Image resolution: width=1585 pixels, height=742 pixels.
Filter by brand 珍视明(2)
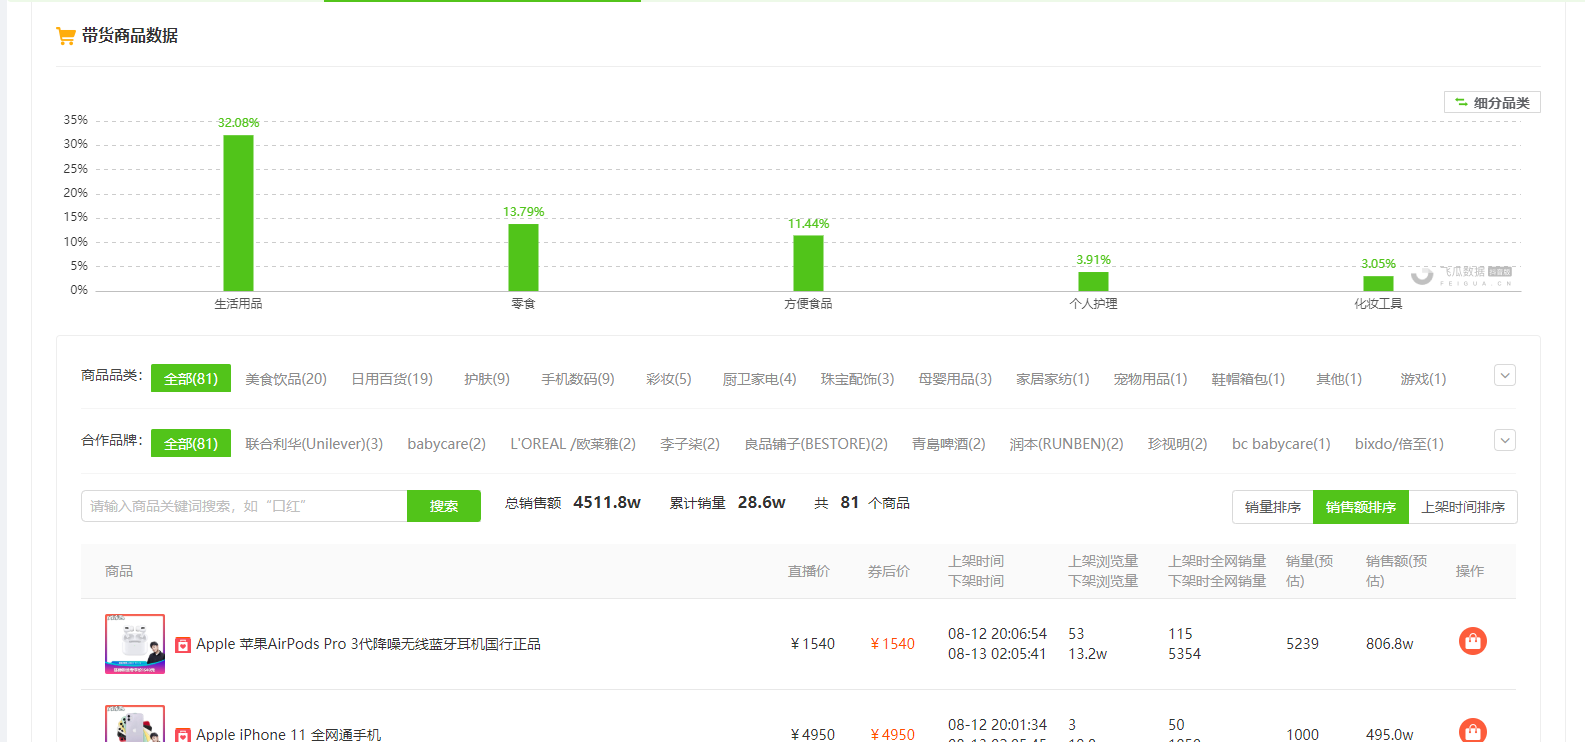click(1177, 444)
